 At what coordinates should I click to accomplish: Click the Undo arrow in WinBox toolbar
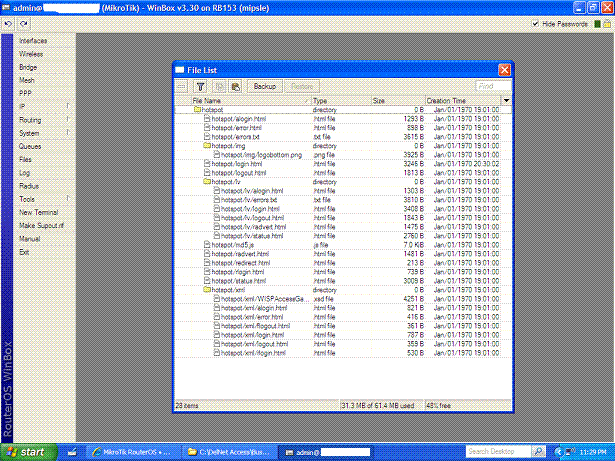[8, 24]
